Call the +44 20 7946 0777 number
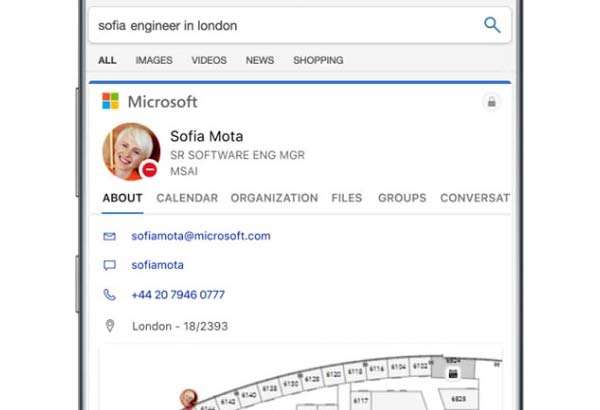 click(x=178, y=295)
